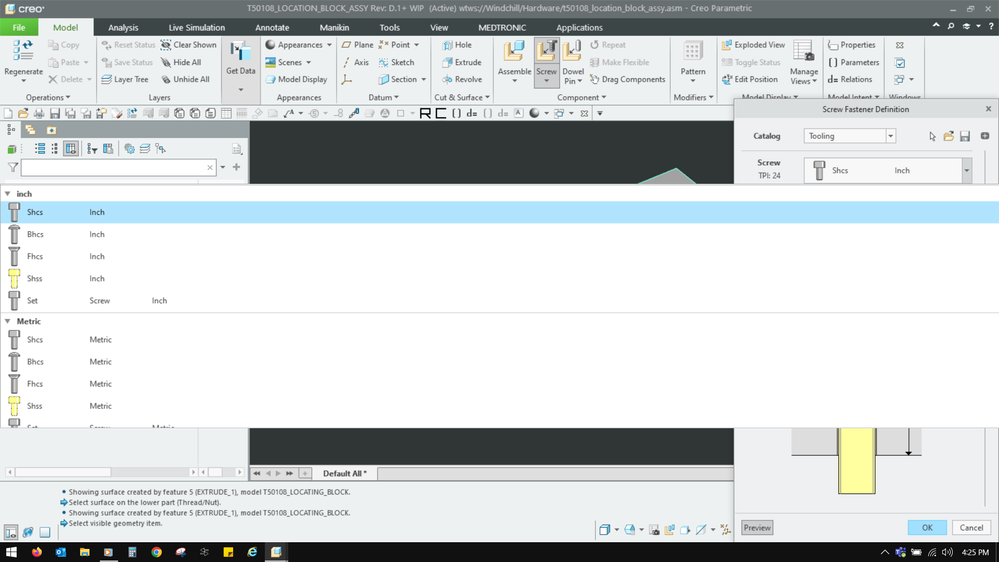Collapse the inch screw group

tap(8, 194)
